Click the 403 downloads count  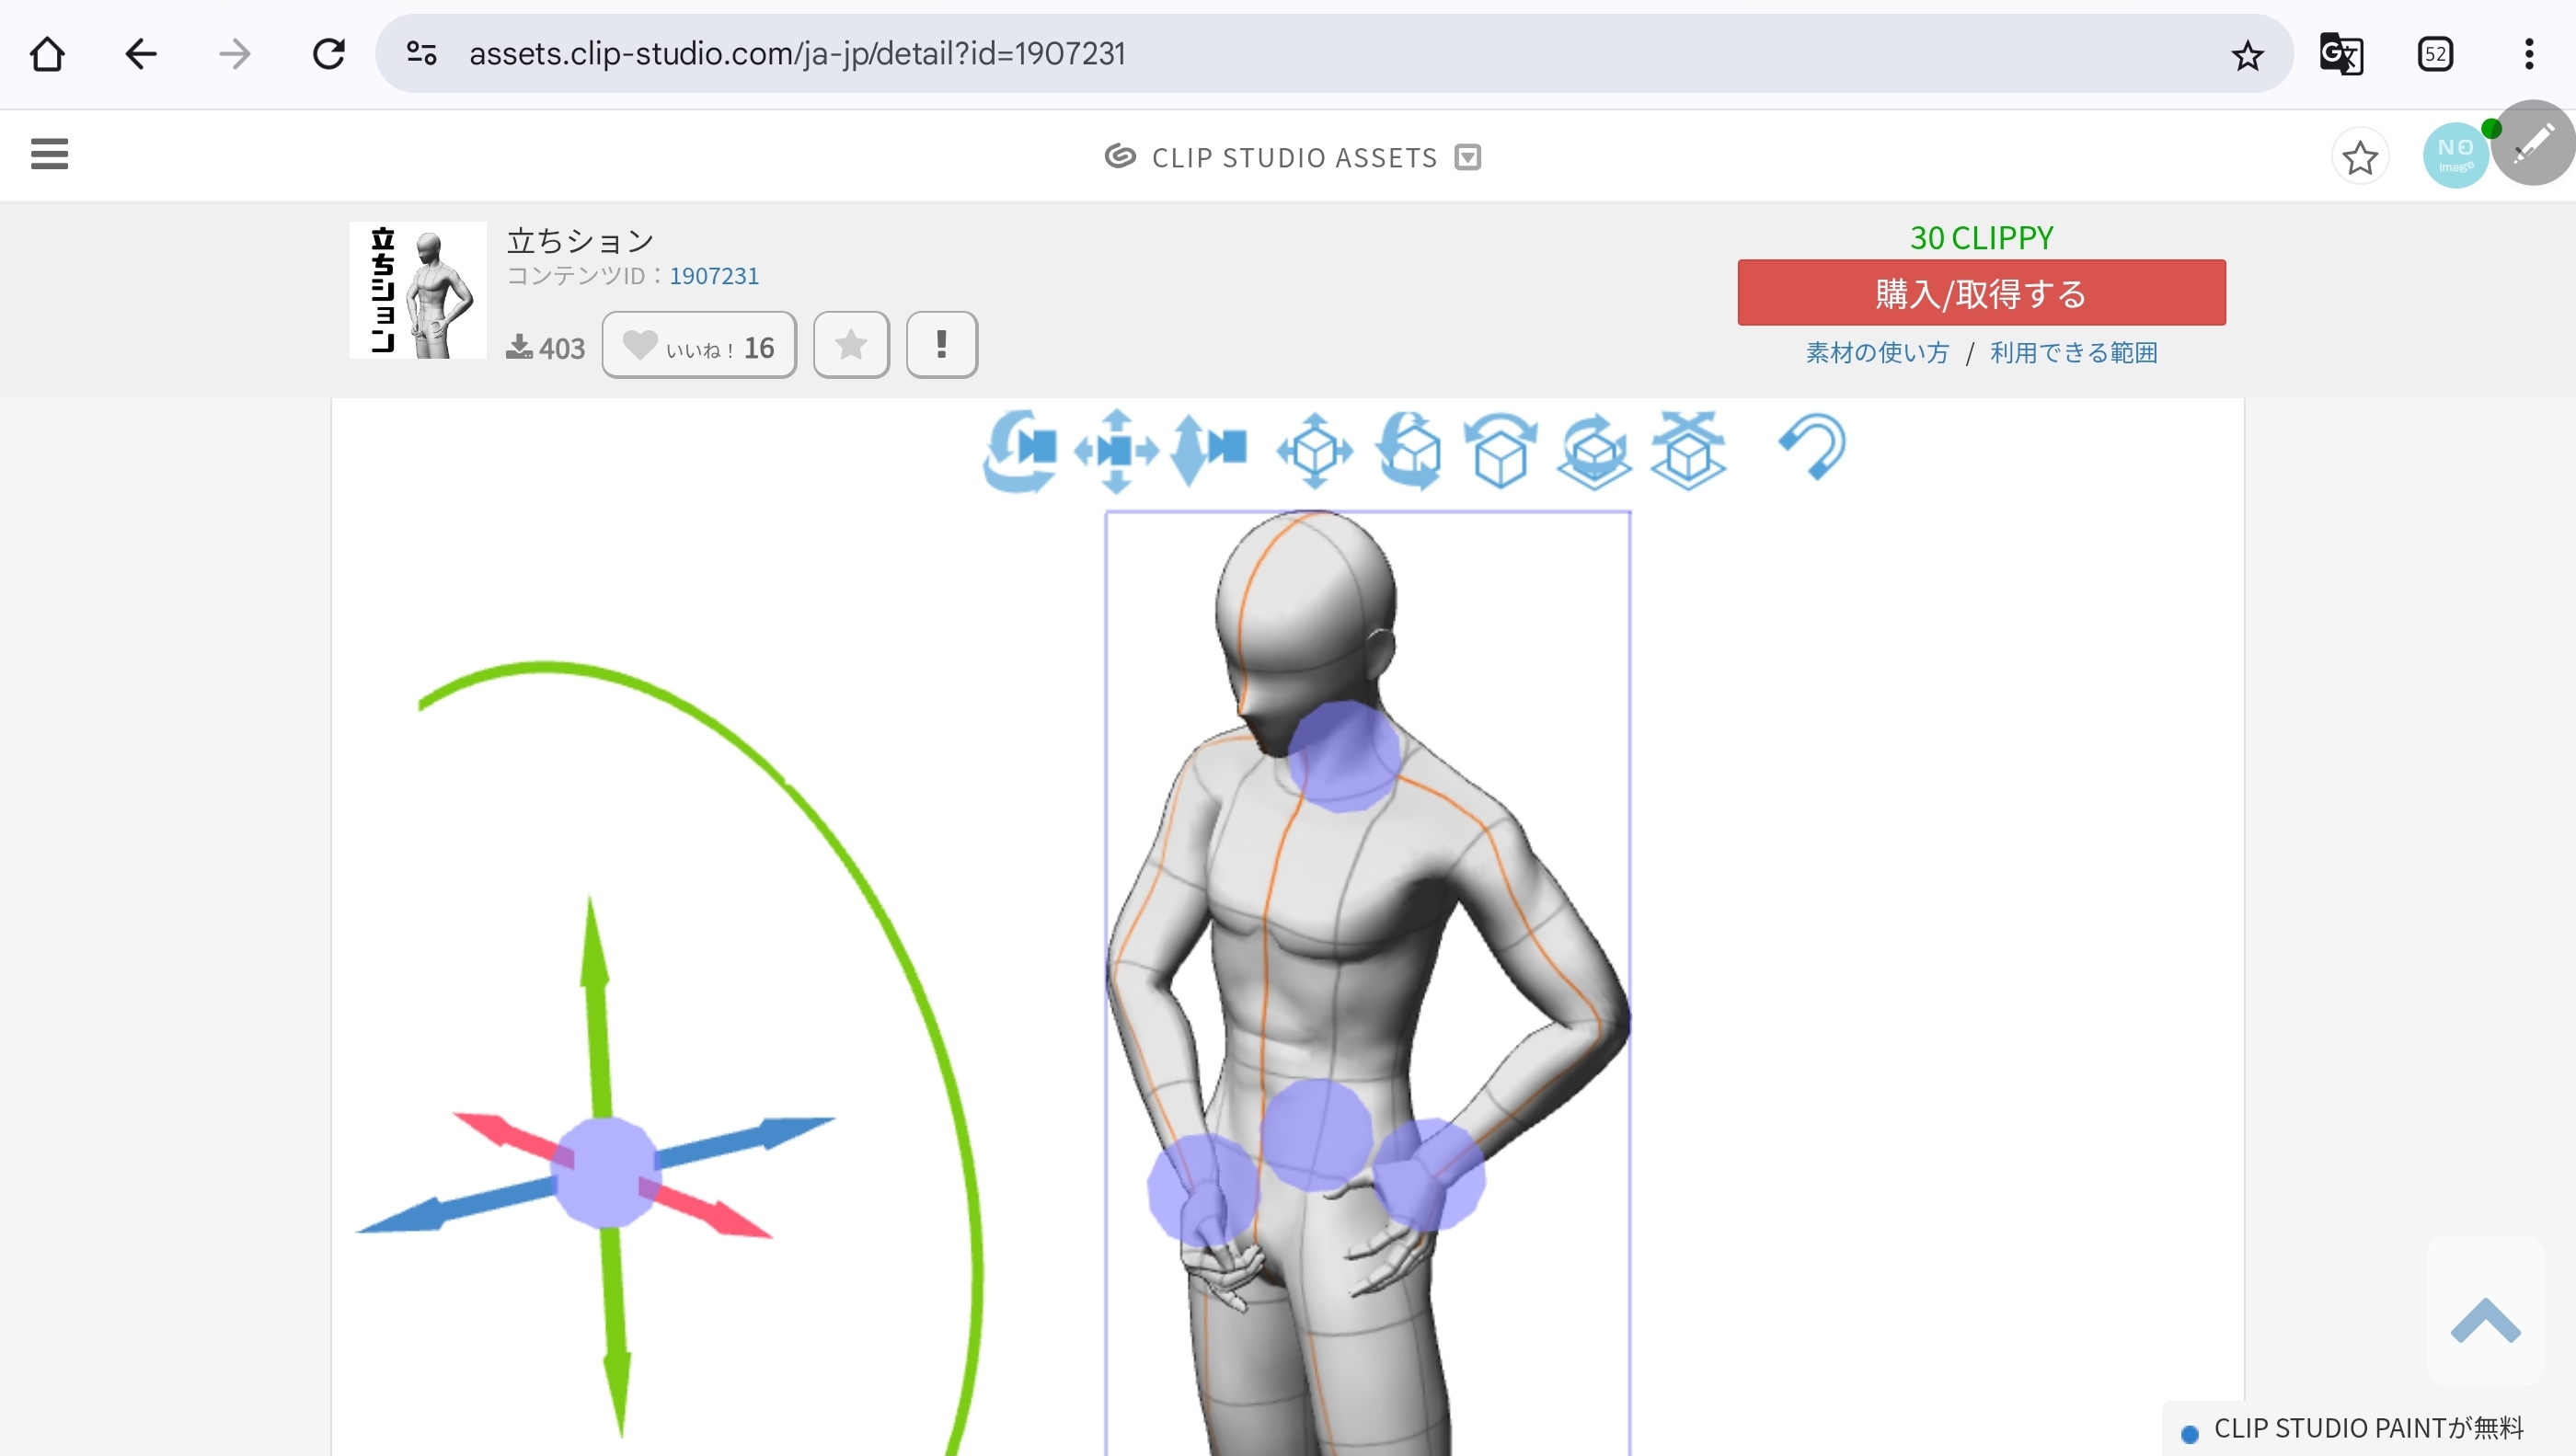click(x=546, y=347)
